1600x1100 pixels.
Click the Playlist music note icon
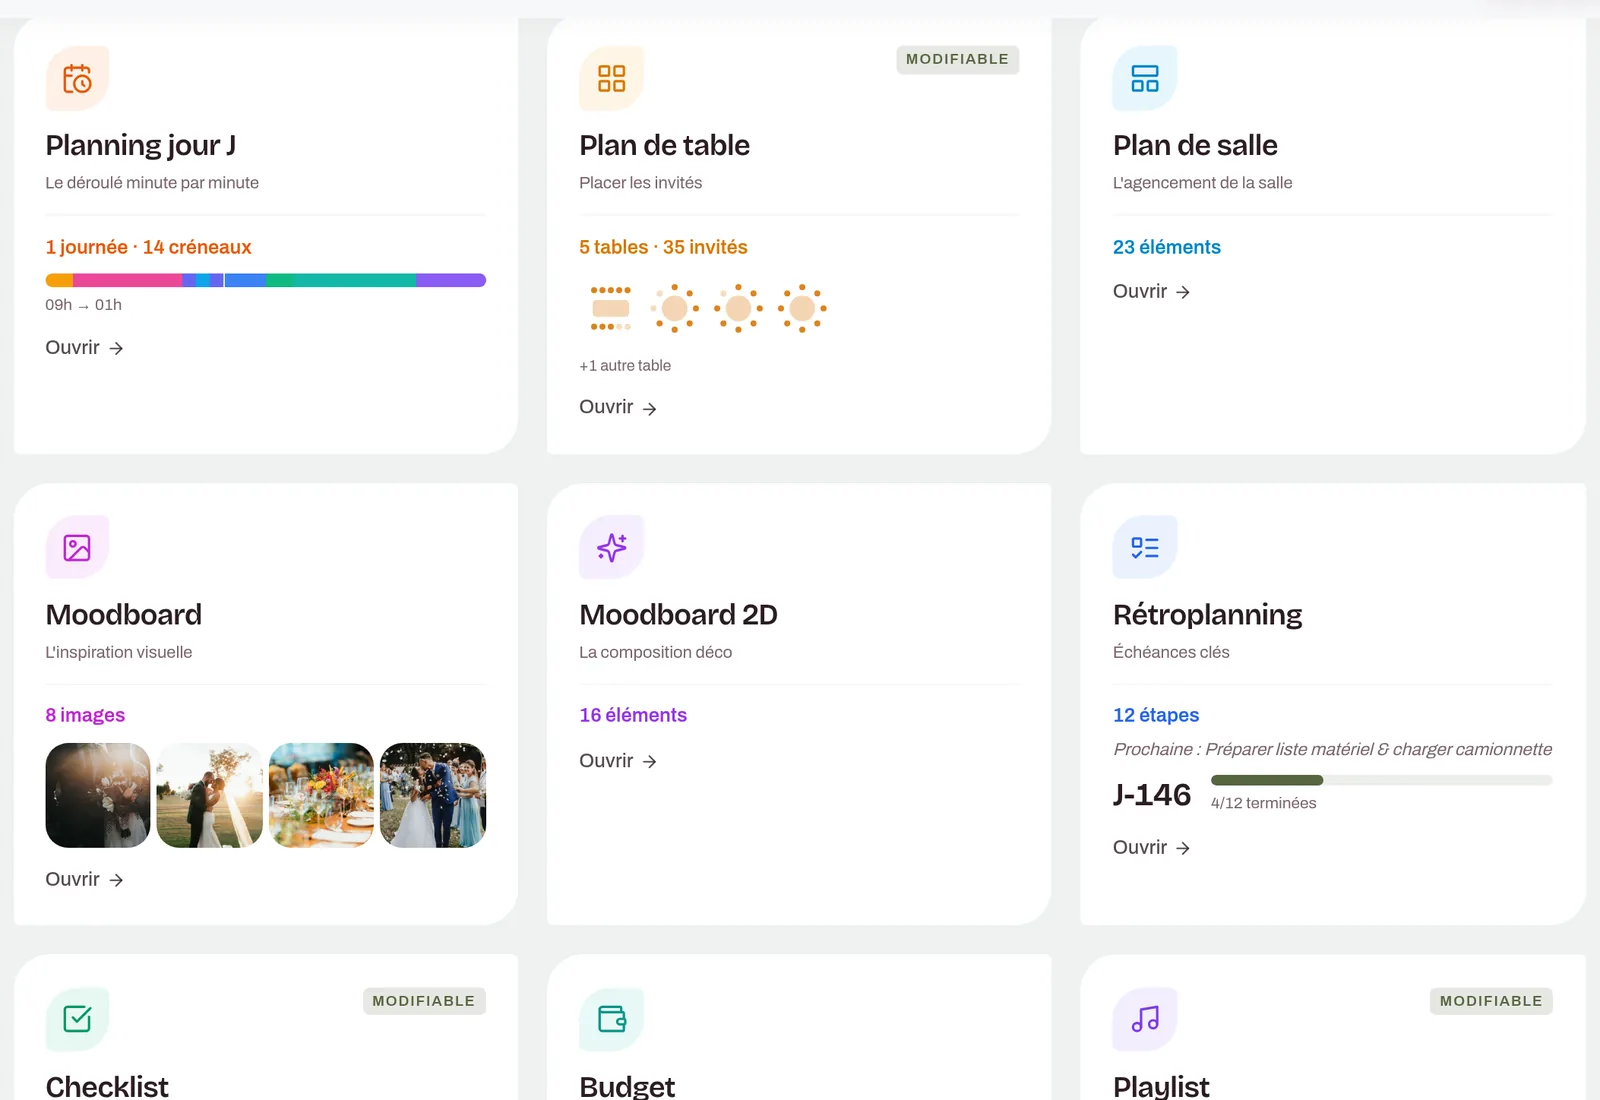point(1145,1019)
